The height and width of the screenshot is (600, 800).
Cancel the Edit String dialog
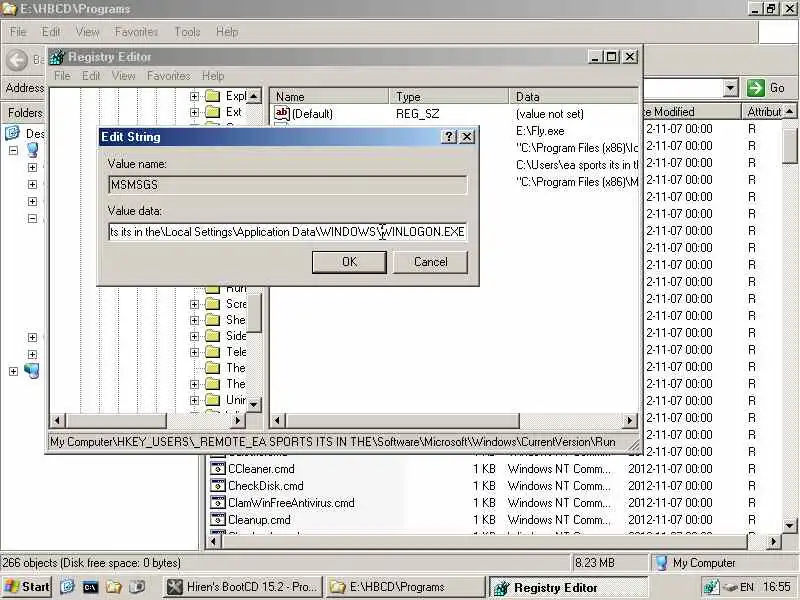(x=430, y=262)
